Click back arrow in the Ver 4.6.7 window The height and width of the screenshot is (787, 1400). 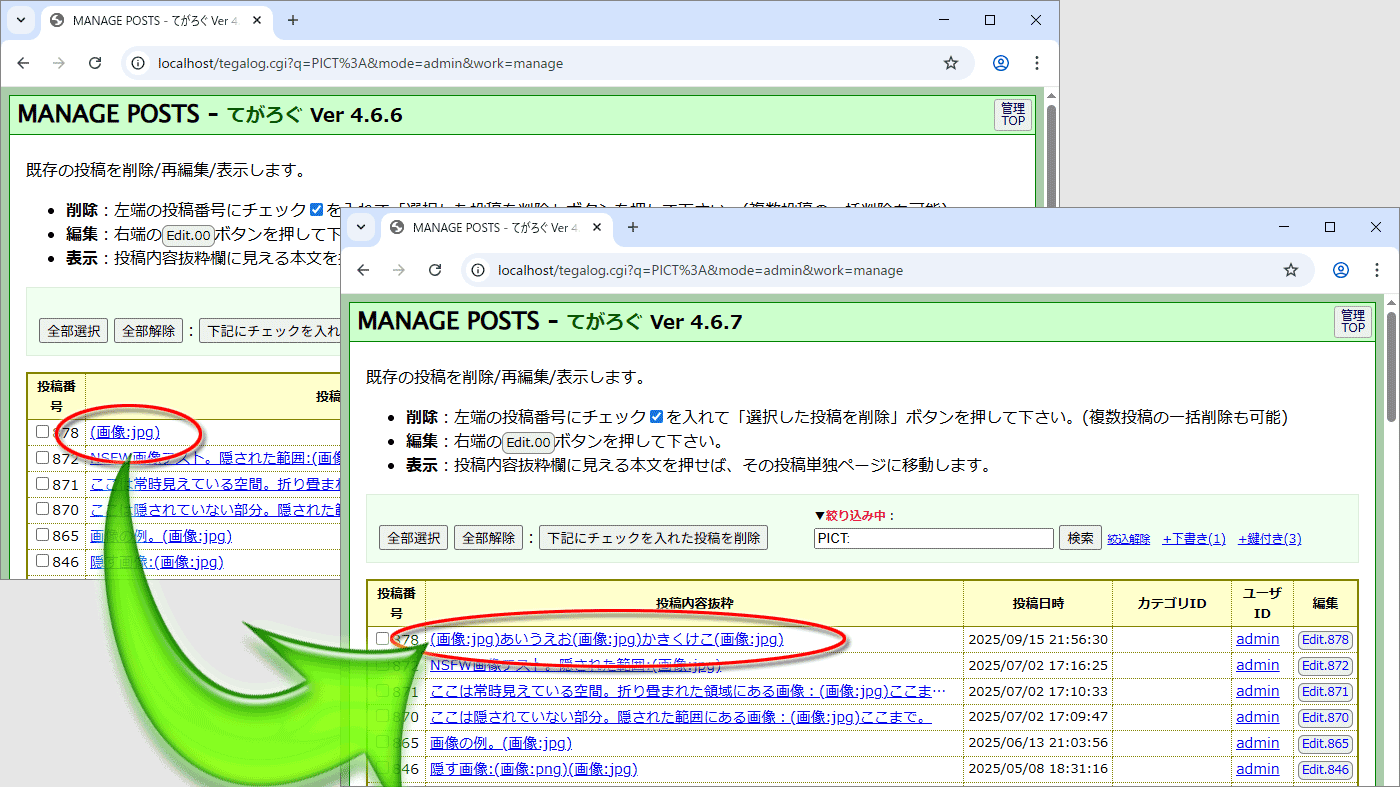click(x=363, y=270)
